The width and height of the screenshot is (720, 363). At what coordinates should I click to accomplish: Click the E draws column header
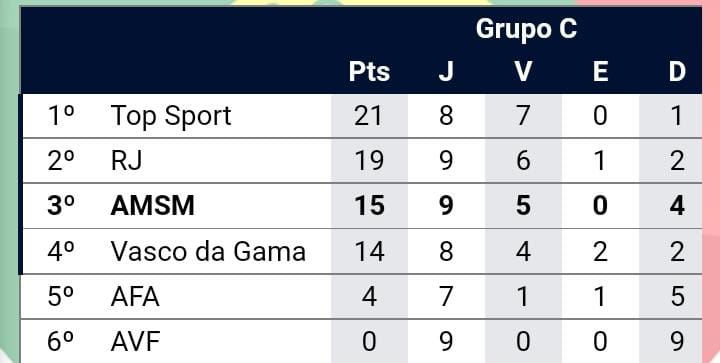pyautogui.click(x=600, y=72)
